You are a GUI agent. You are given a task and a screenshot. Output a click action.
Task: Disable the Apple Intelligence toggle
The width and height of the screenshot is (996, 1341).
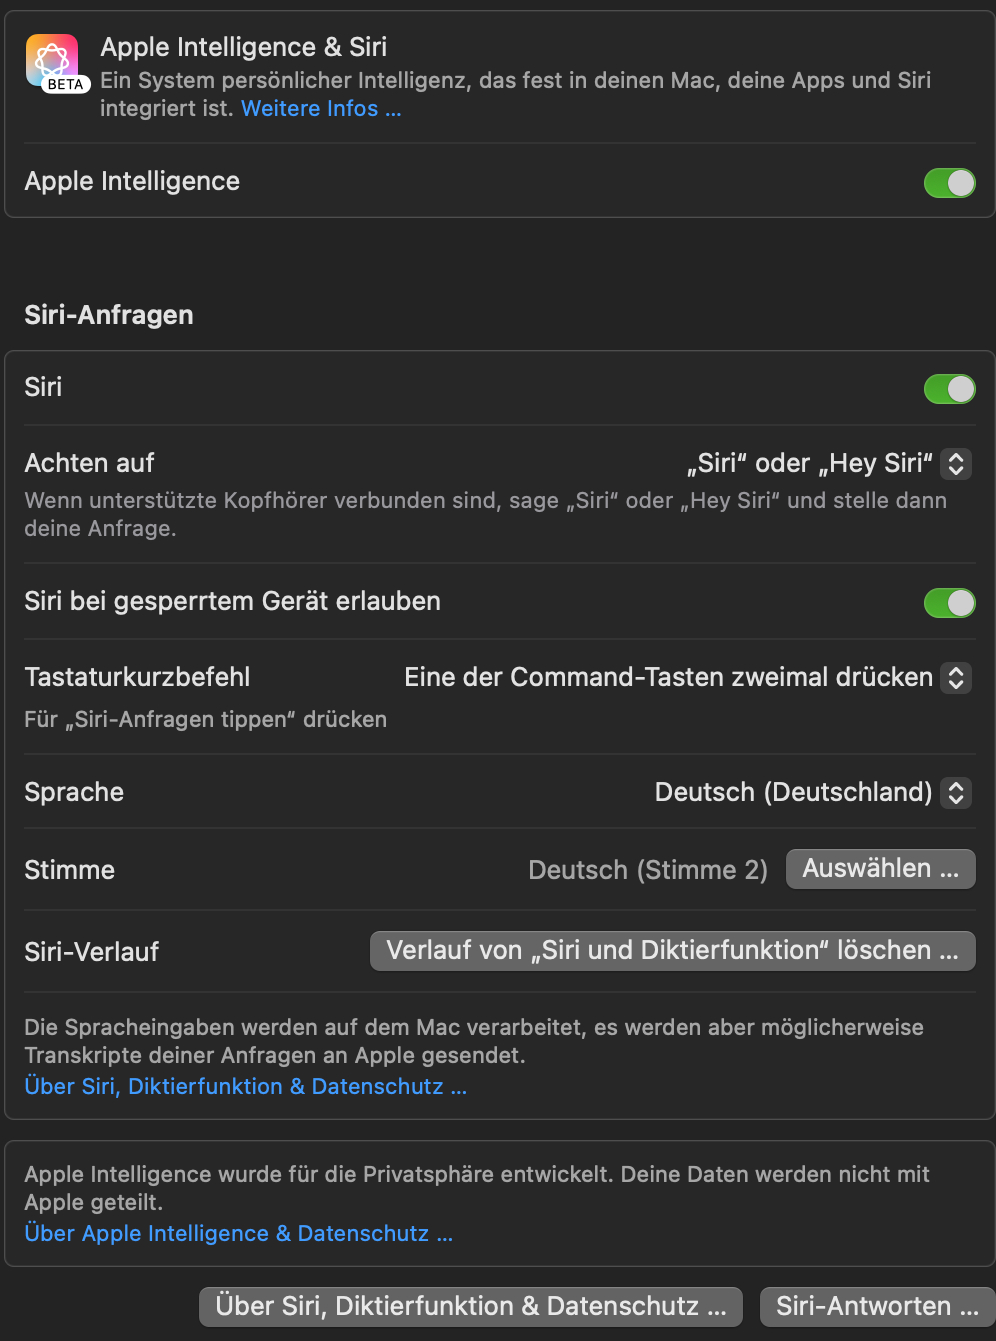click(x=949, y=183)
